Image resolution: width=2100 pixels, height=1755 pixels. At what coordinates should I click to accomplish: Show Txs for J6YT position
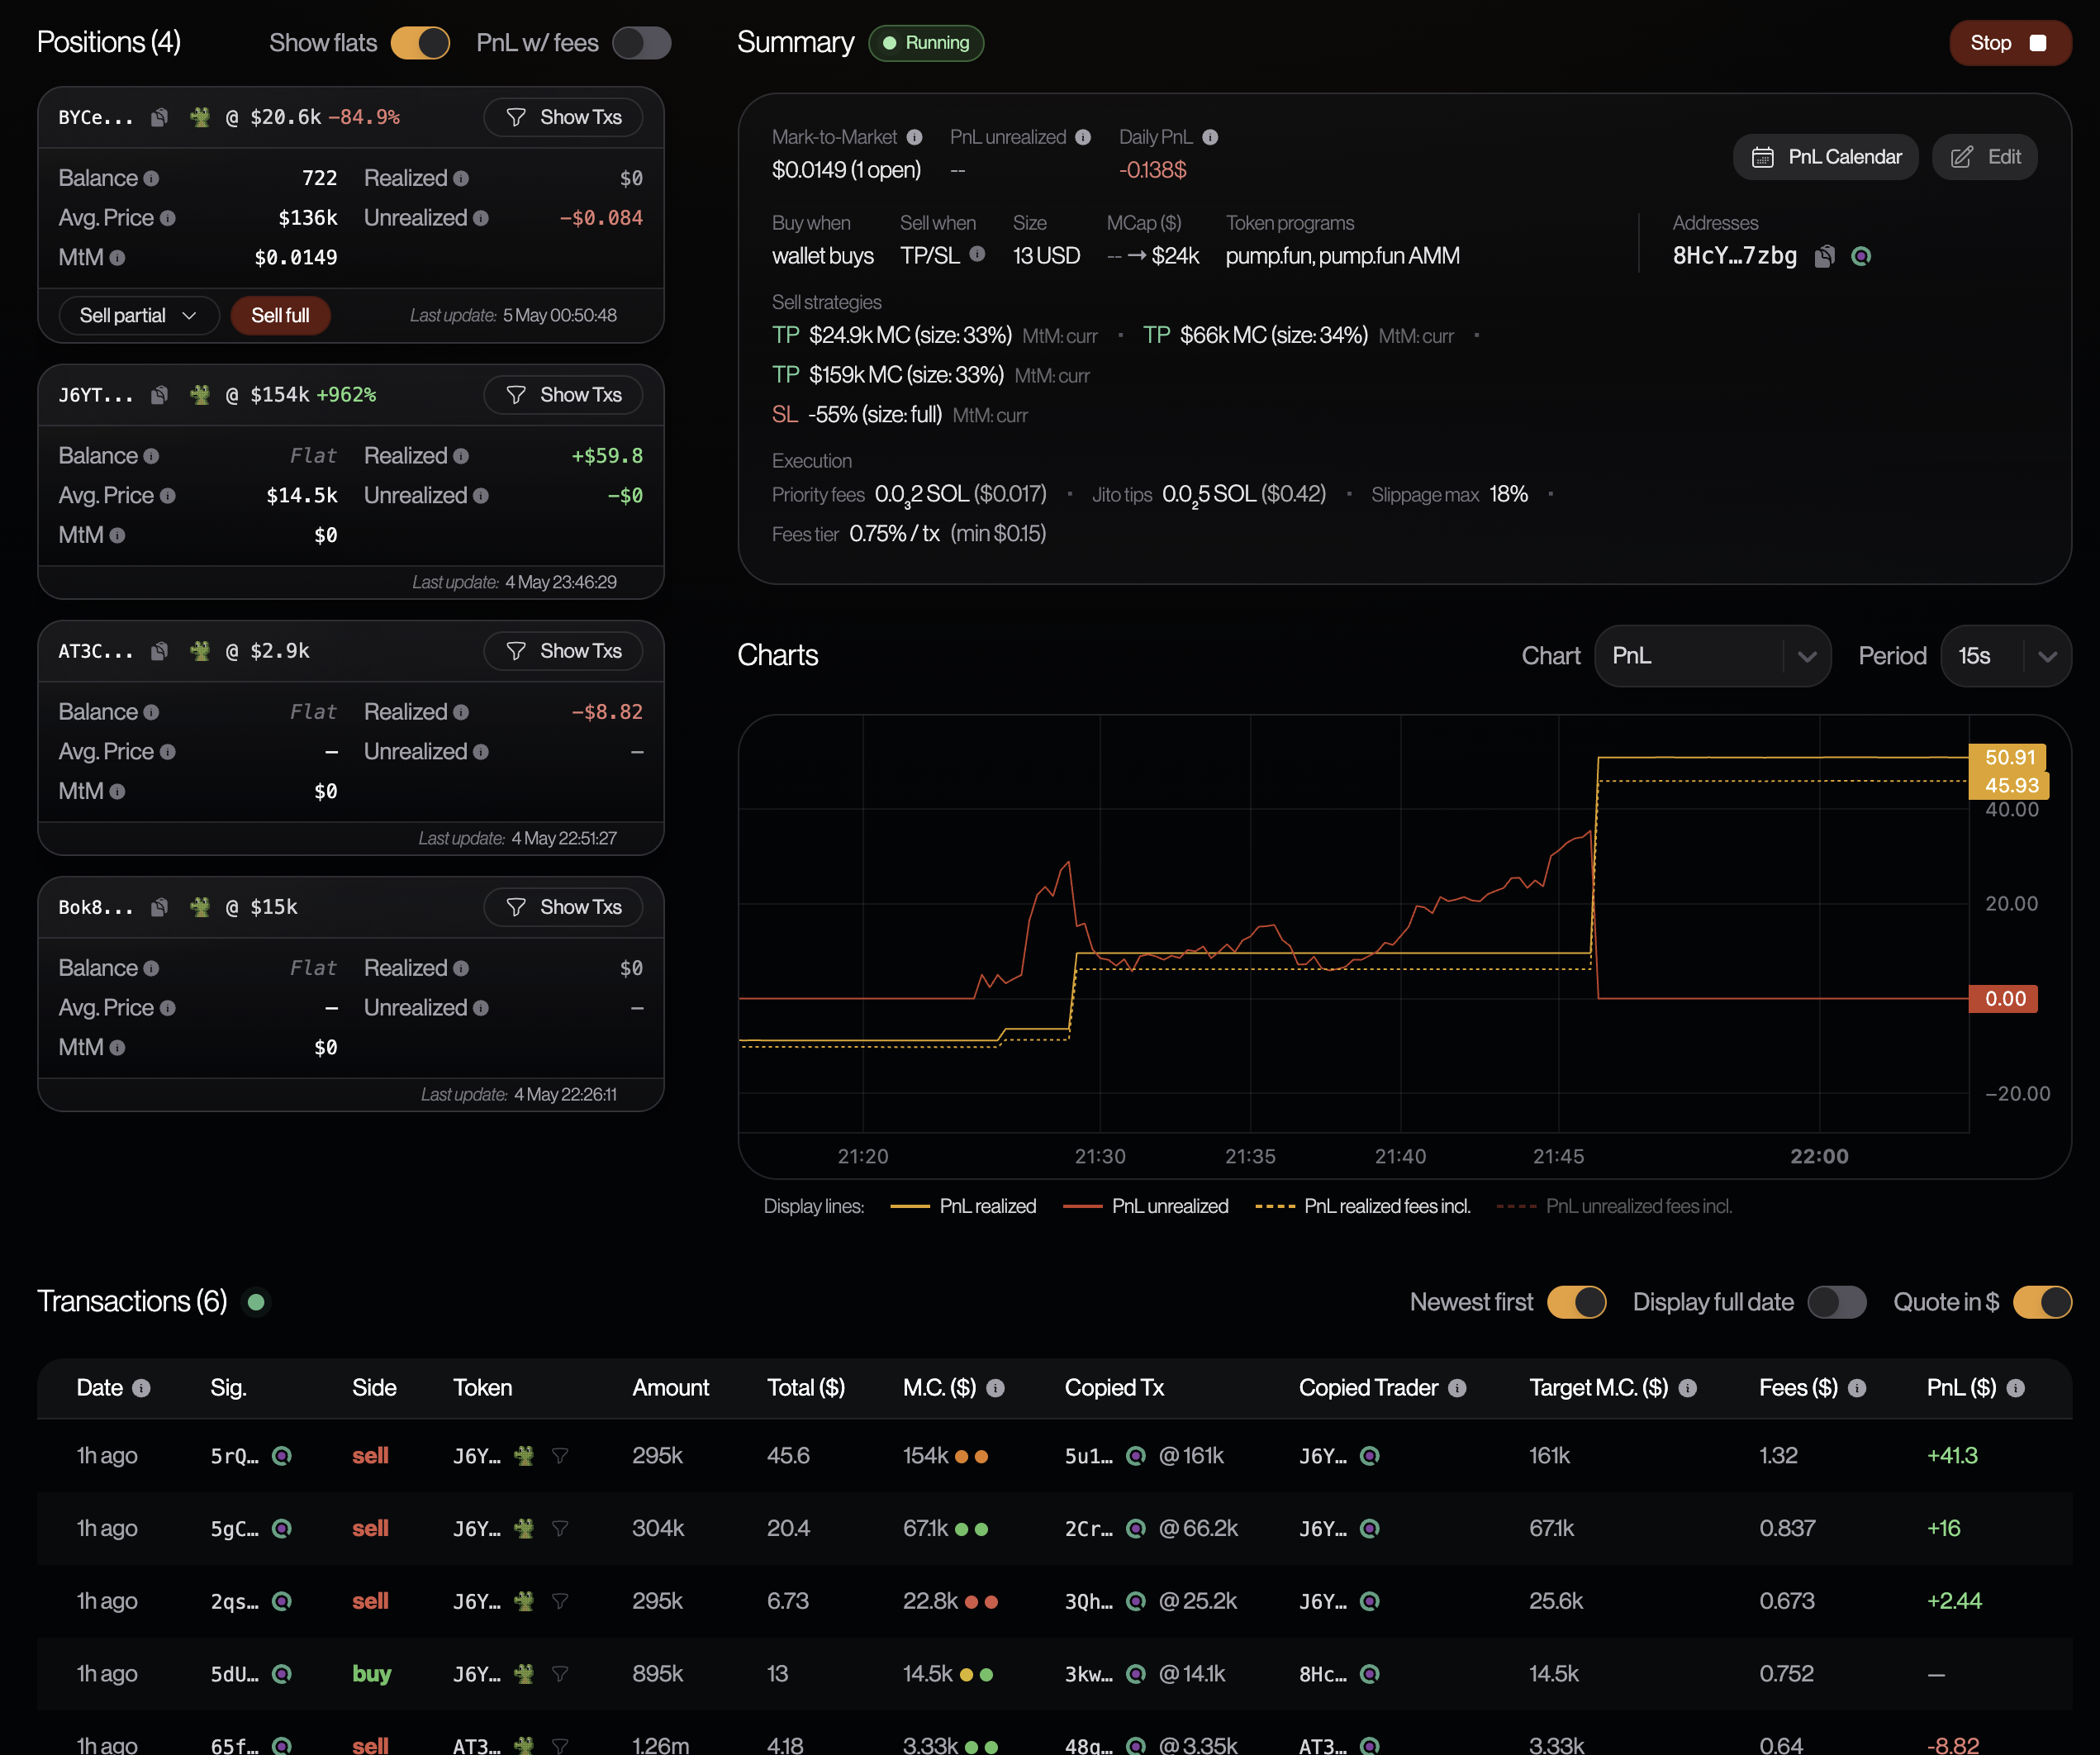pyautogui.click(x=563, y=395)
